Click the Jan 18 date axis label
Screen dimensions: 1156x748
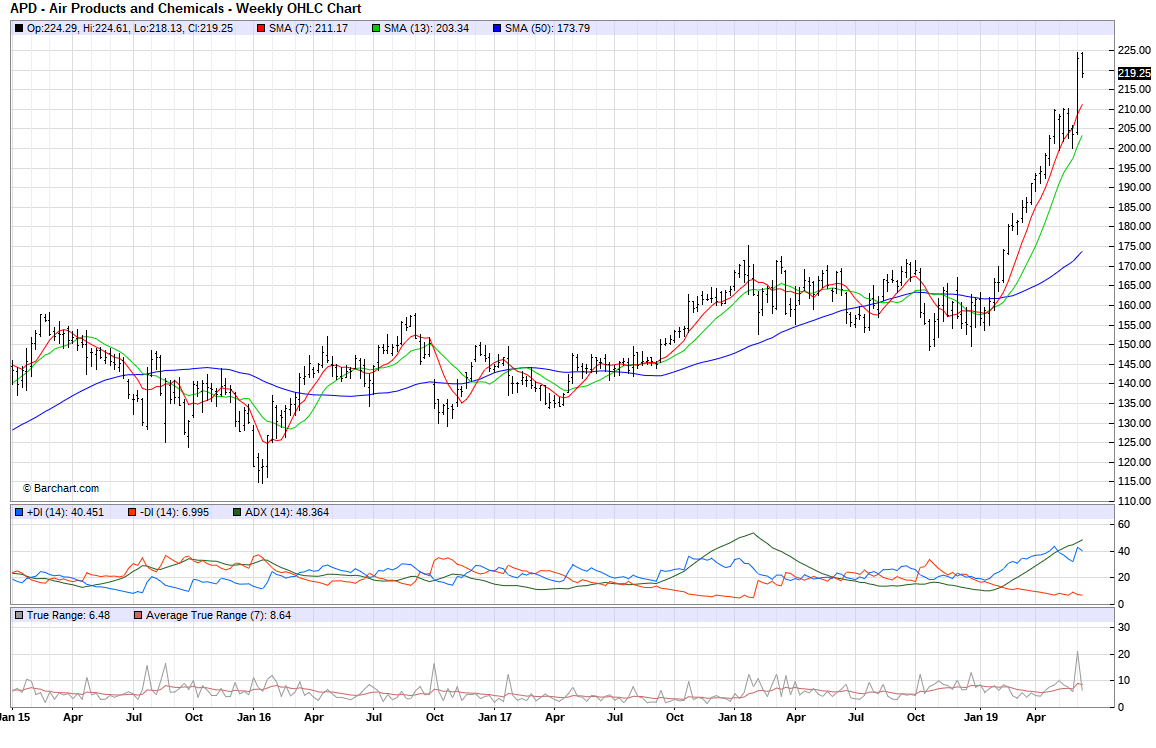pyautogui.click(x=735, y=717)
